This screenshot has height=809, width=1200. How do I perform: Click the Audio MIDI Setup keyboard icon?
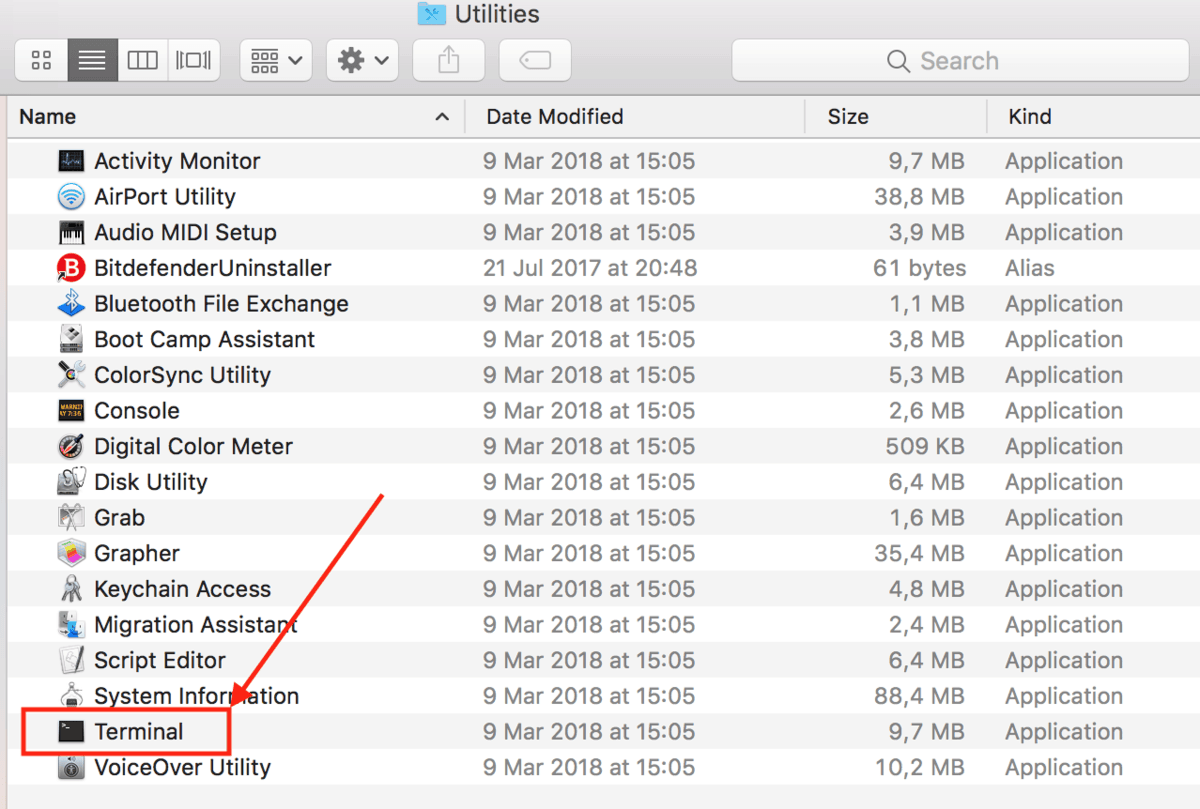coord(72,233)
